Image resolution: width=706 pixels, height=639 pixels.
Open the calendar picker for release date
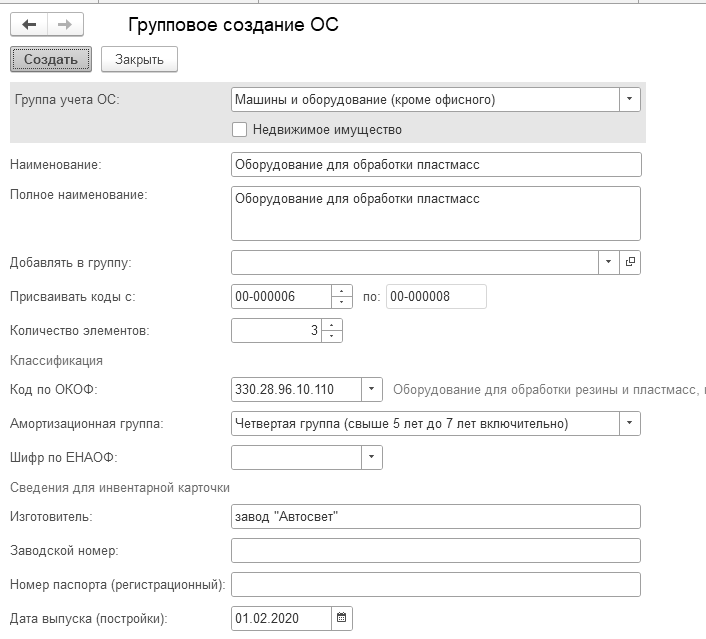click(x=342, y=618)
